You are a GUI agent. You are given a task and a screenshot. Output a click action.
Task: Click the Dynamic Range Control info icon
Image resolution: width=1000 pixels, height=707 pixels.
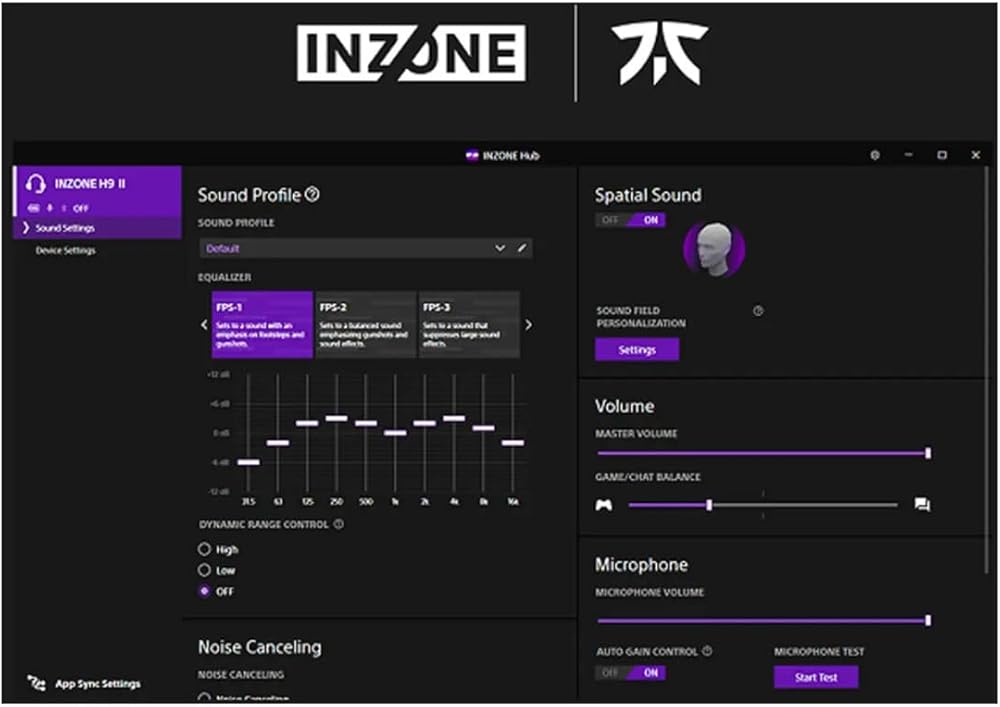(339, 524)
